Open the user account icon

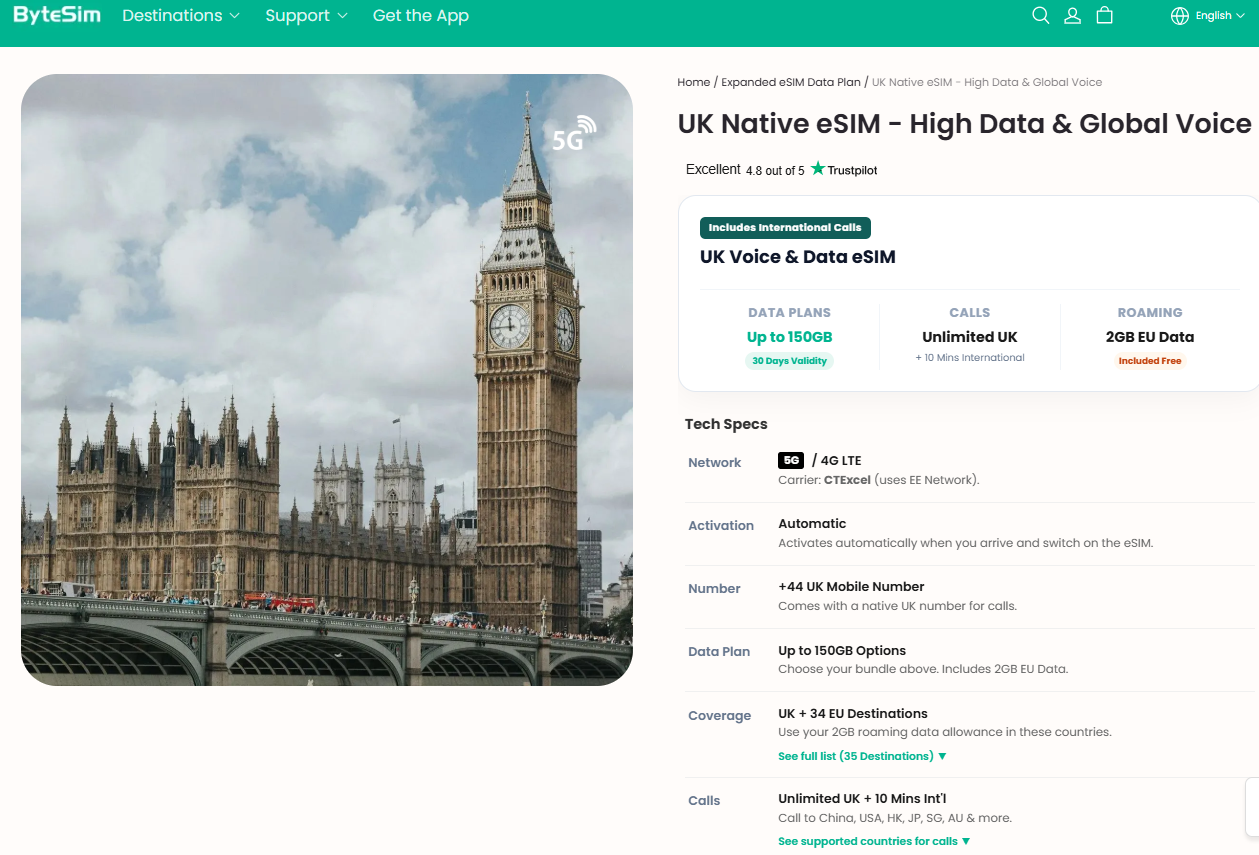pos(1072,15)
